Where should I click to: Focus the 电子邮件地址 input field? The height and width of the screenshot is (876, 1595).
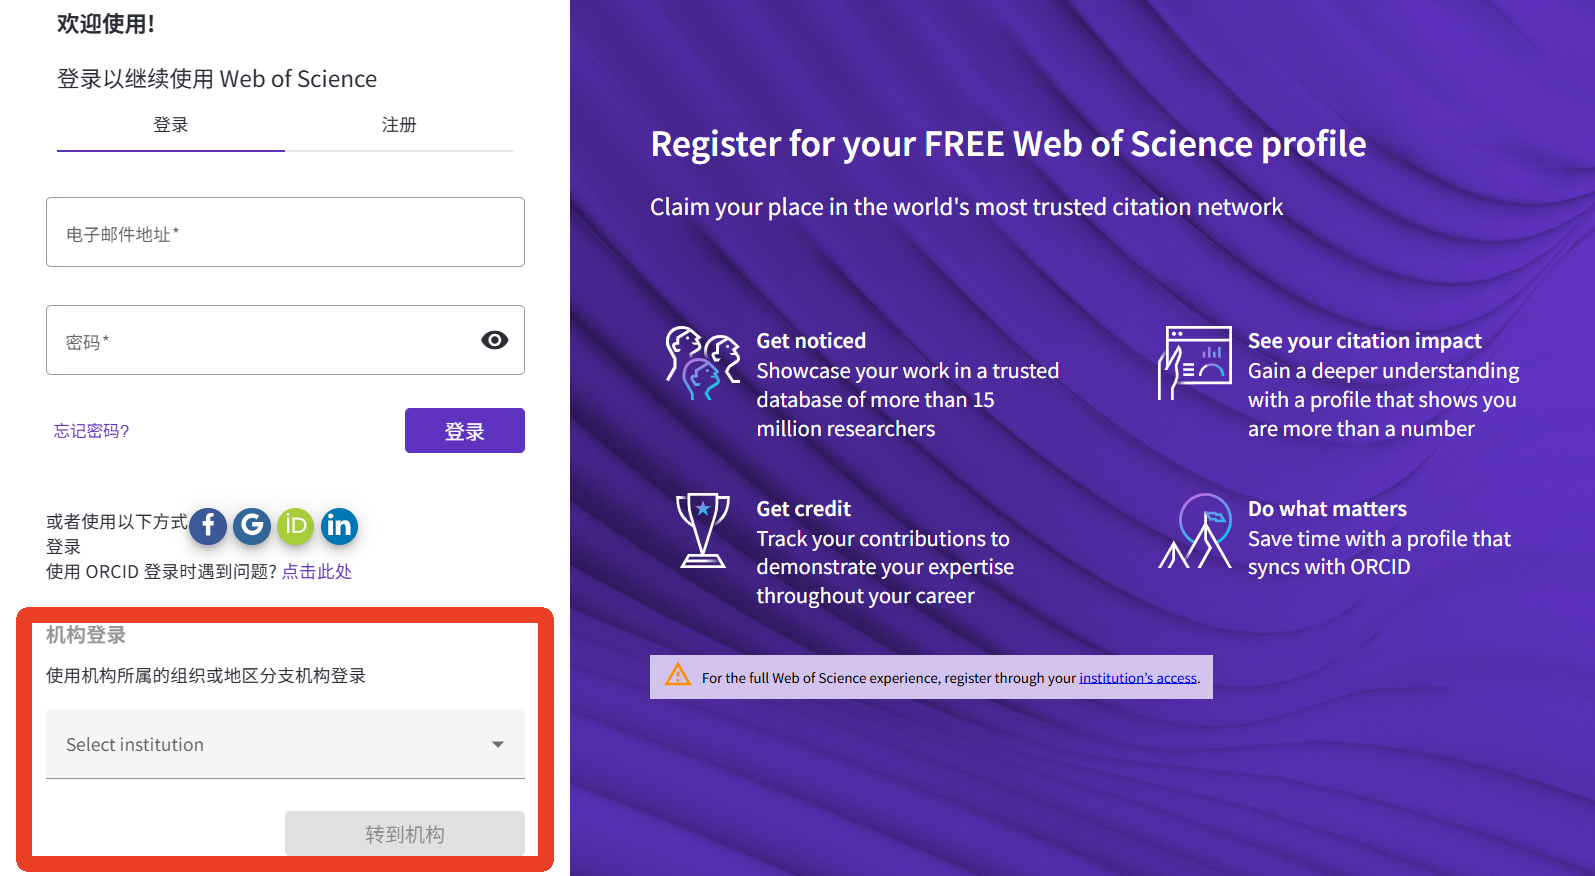[x=285, y=233]
